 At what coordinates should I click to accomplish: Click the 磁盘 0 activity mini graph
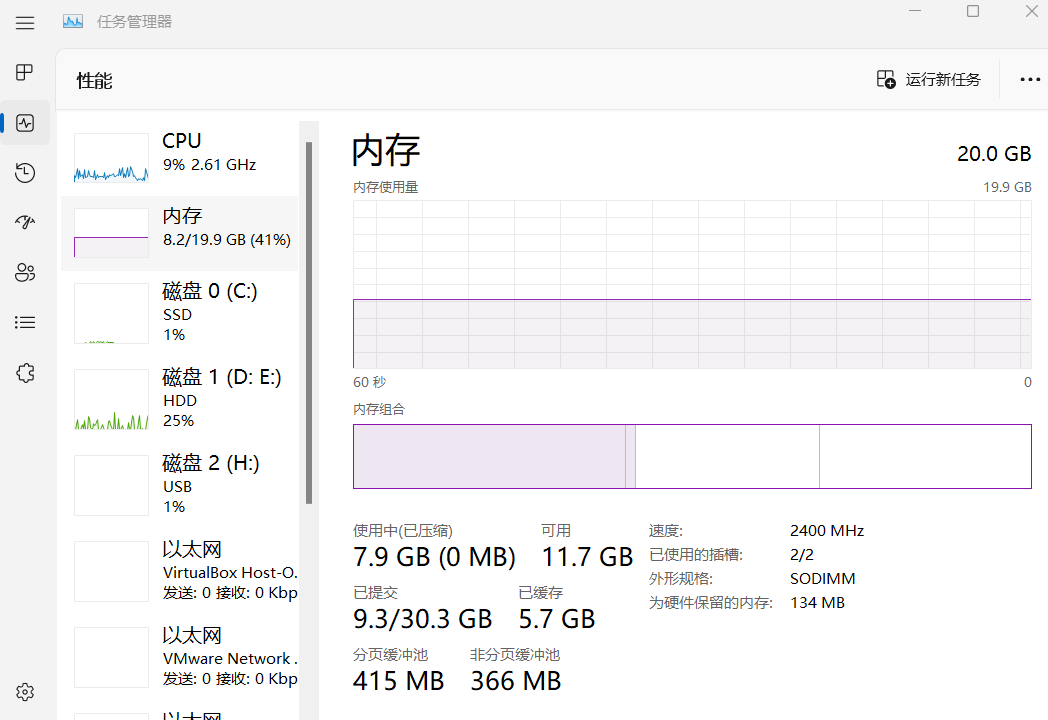[x=111, y=314]
